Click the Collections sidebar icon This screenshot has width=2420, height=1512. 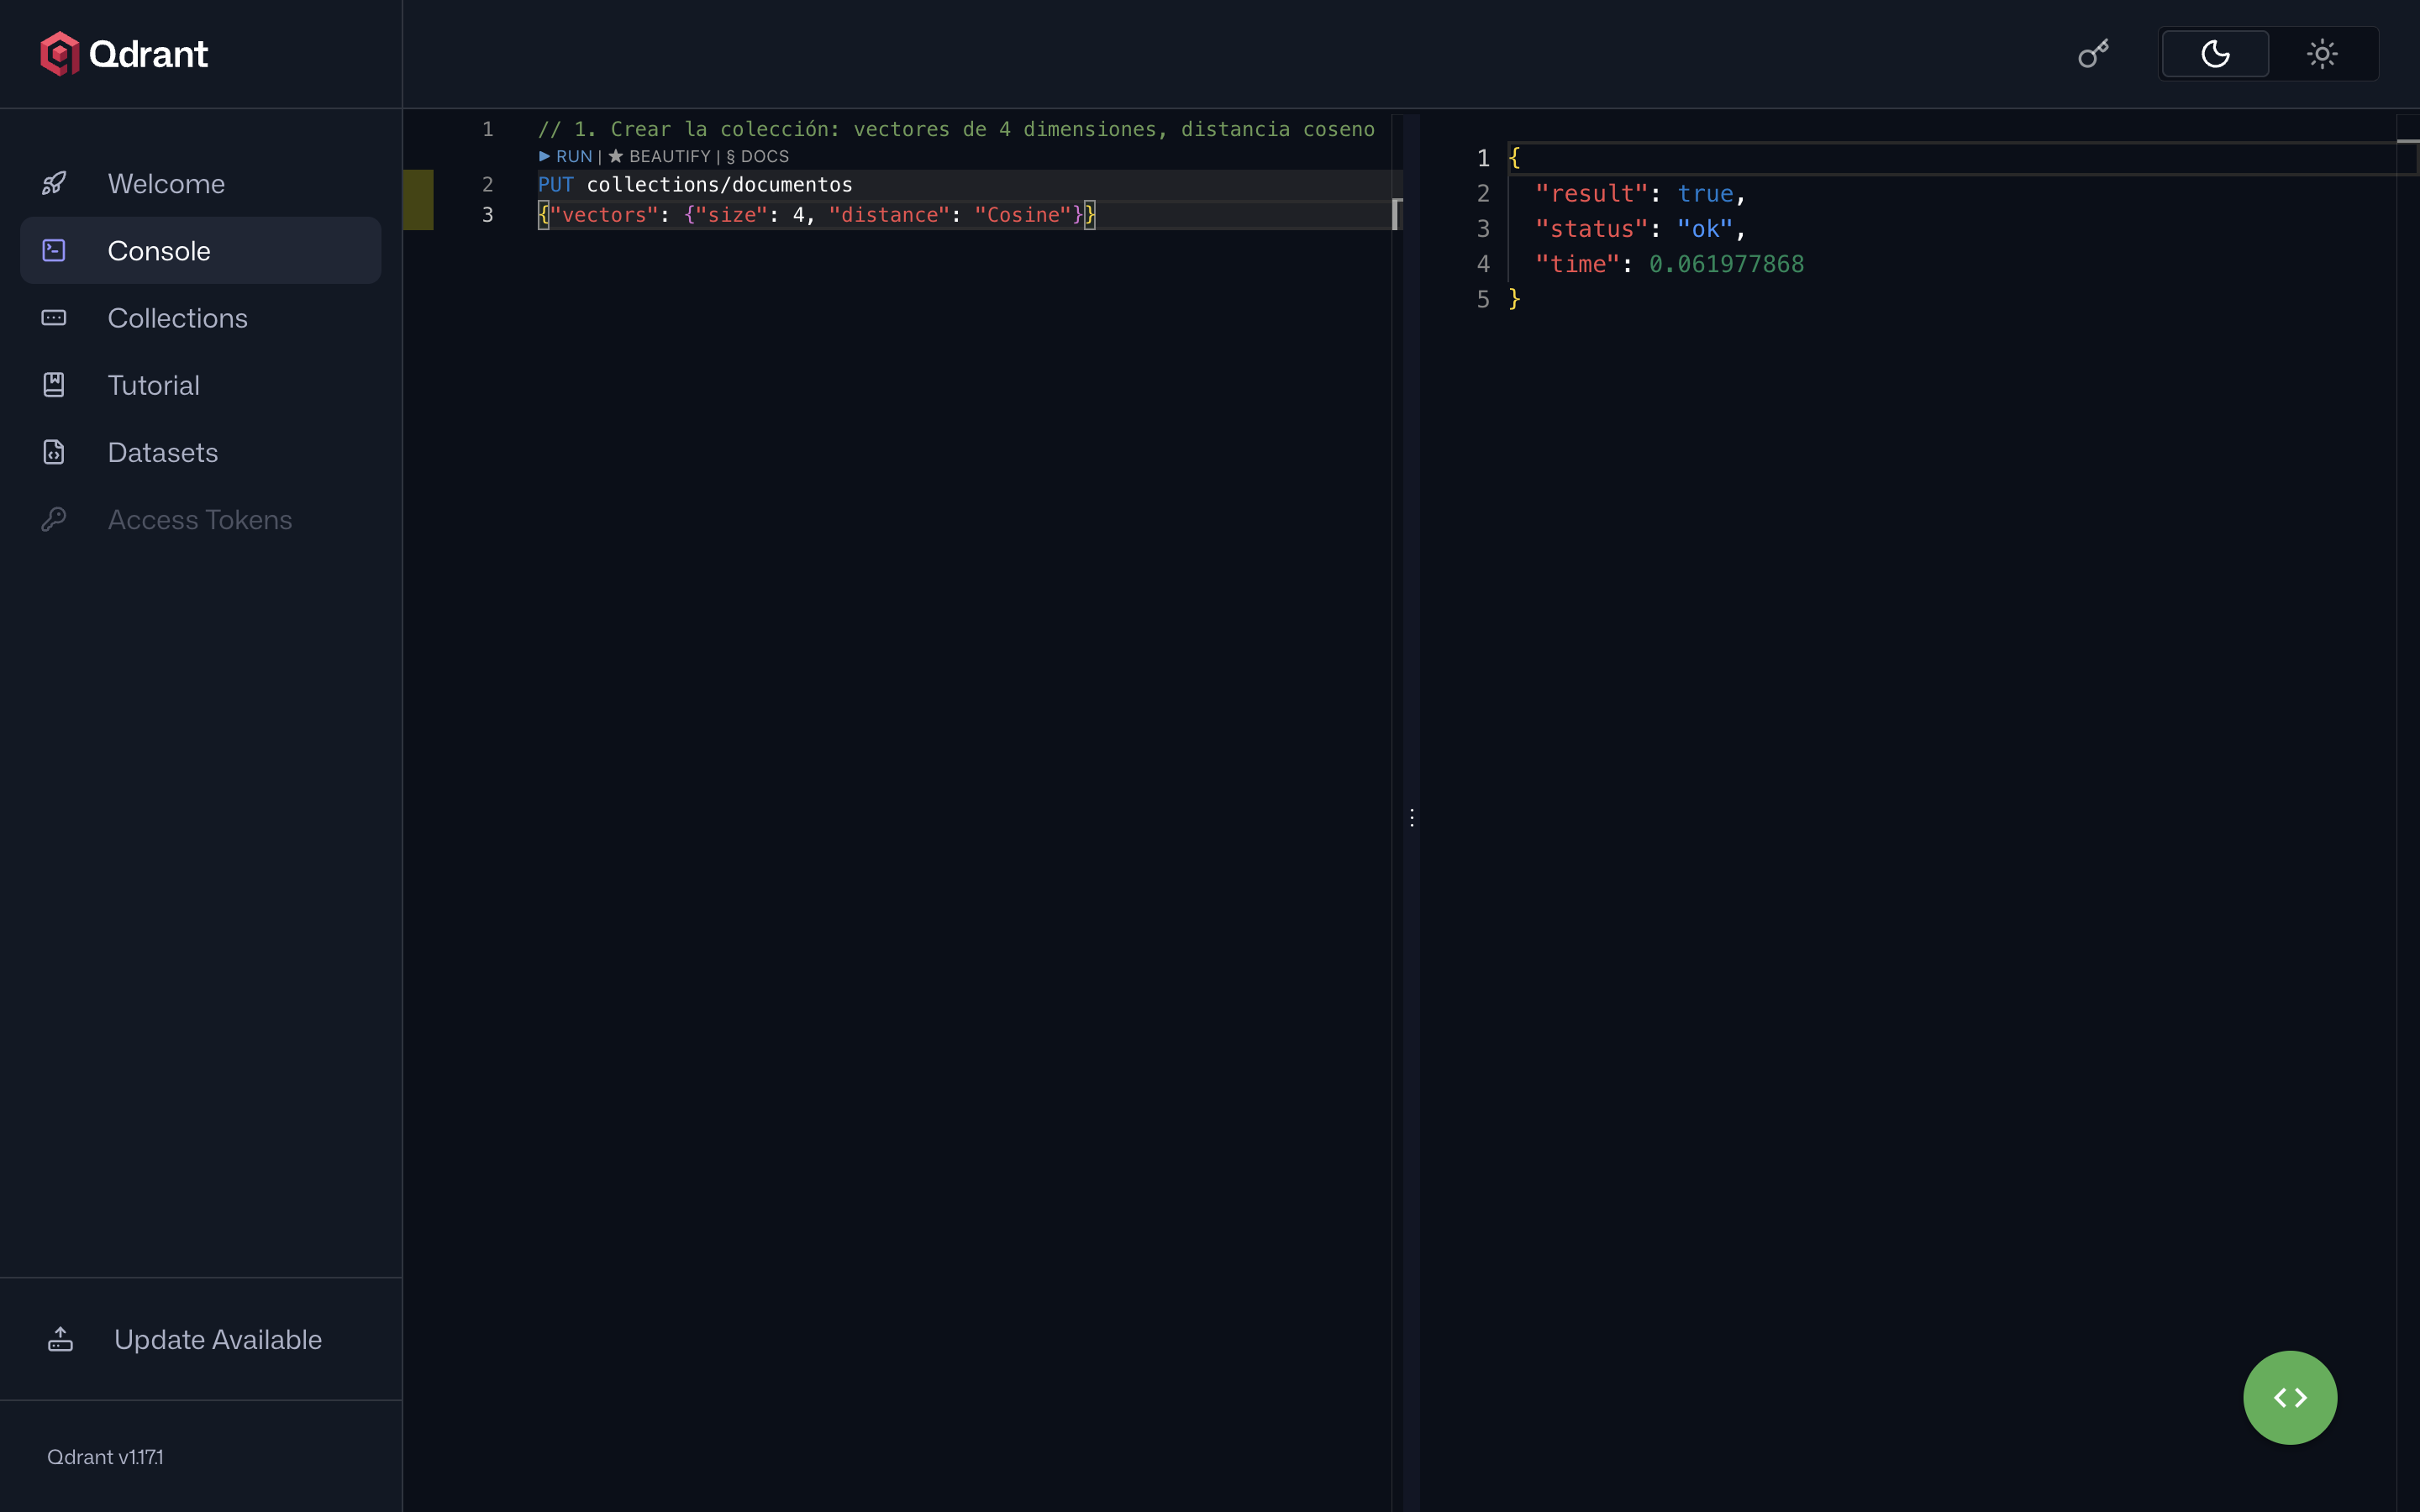(54, 317)
